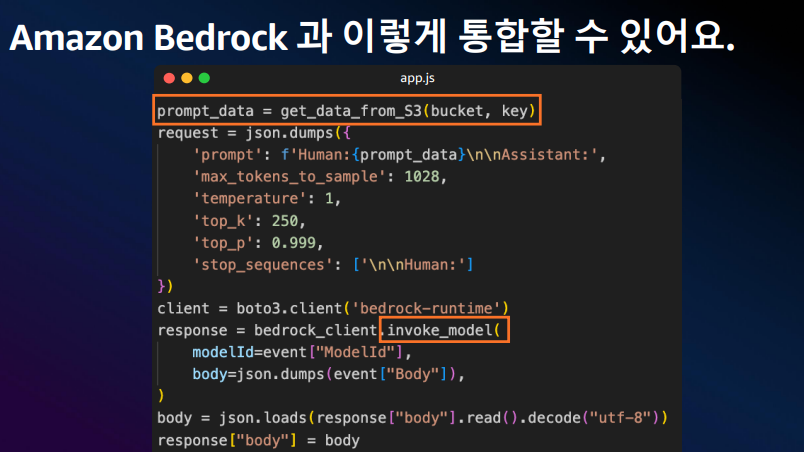Click '.invoke_model(' in the response line
The height and width of the screenshot is (452, 804).
pos(444,330)
